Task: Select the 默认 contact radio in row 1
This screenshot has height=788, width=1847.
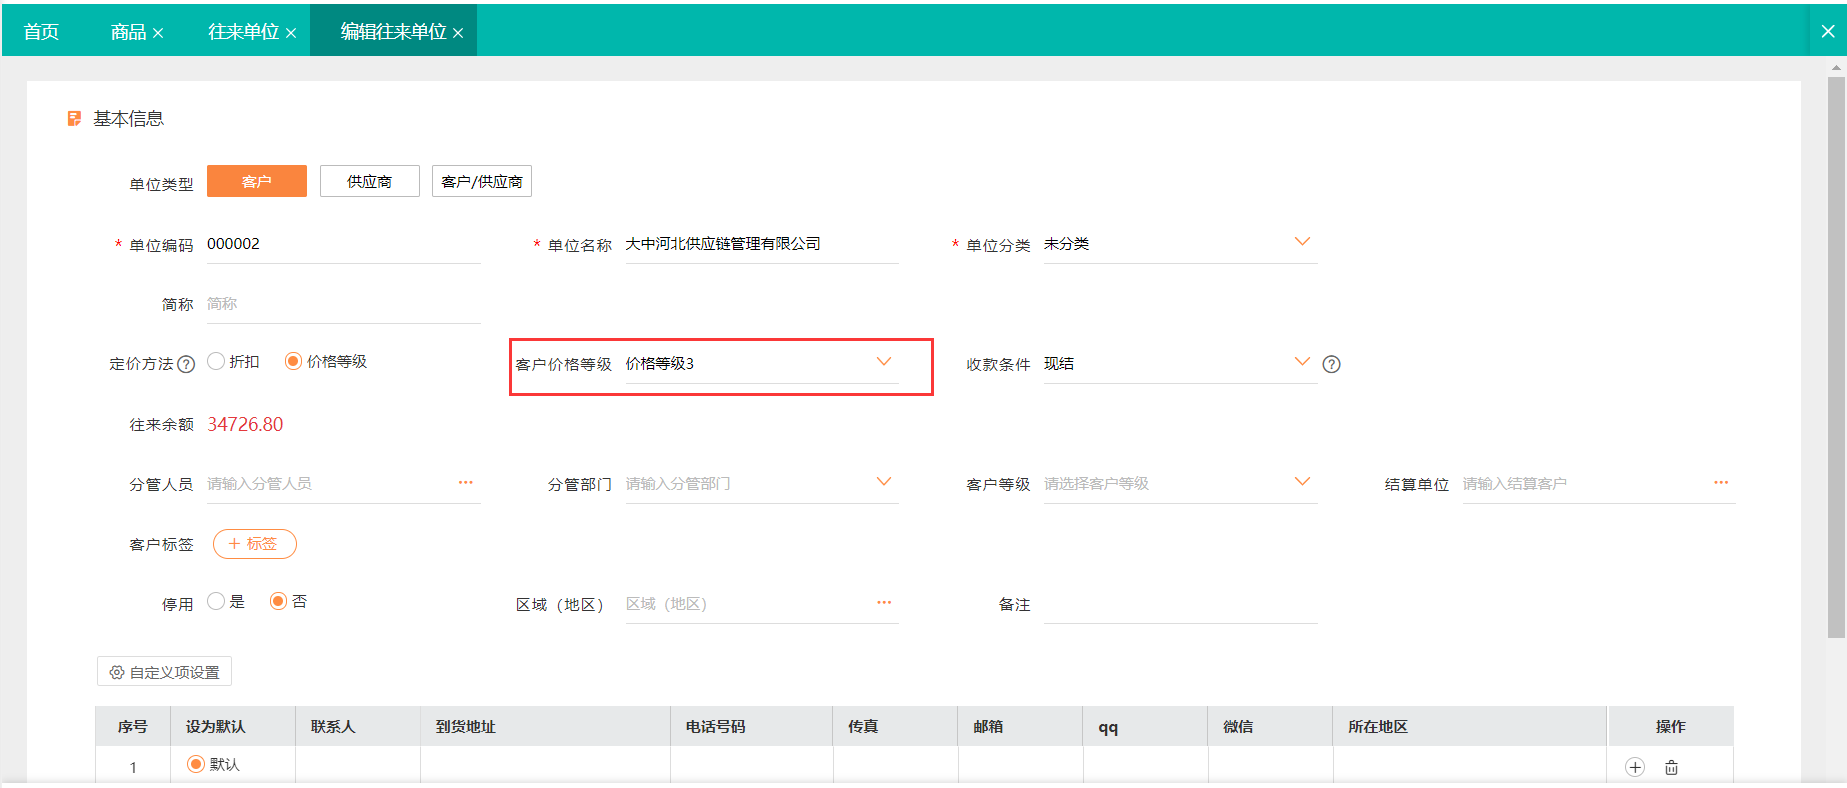Action: (196, 764)
